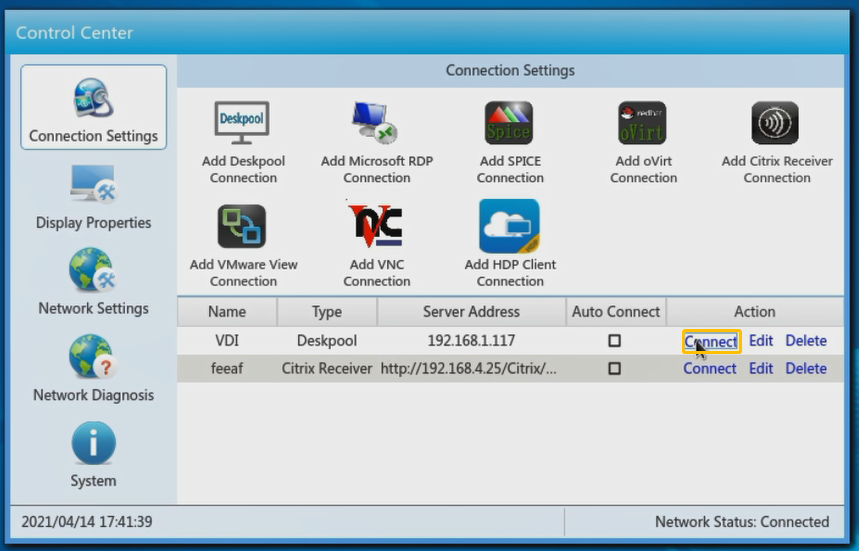This screenshot has width=859, height=551.
Task: Delete the VDI connection
Action: (x=806, y=341)
